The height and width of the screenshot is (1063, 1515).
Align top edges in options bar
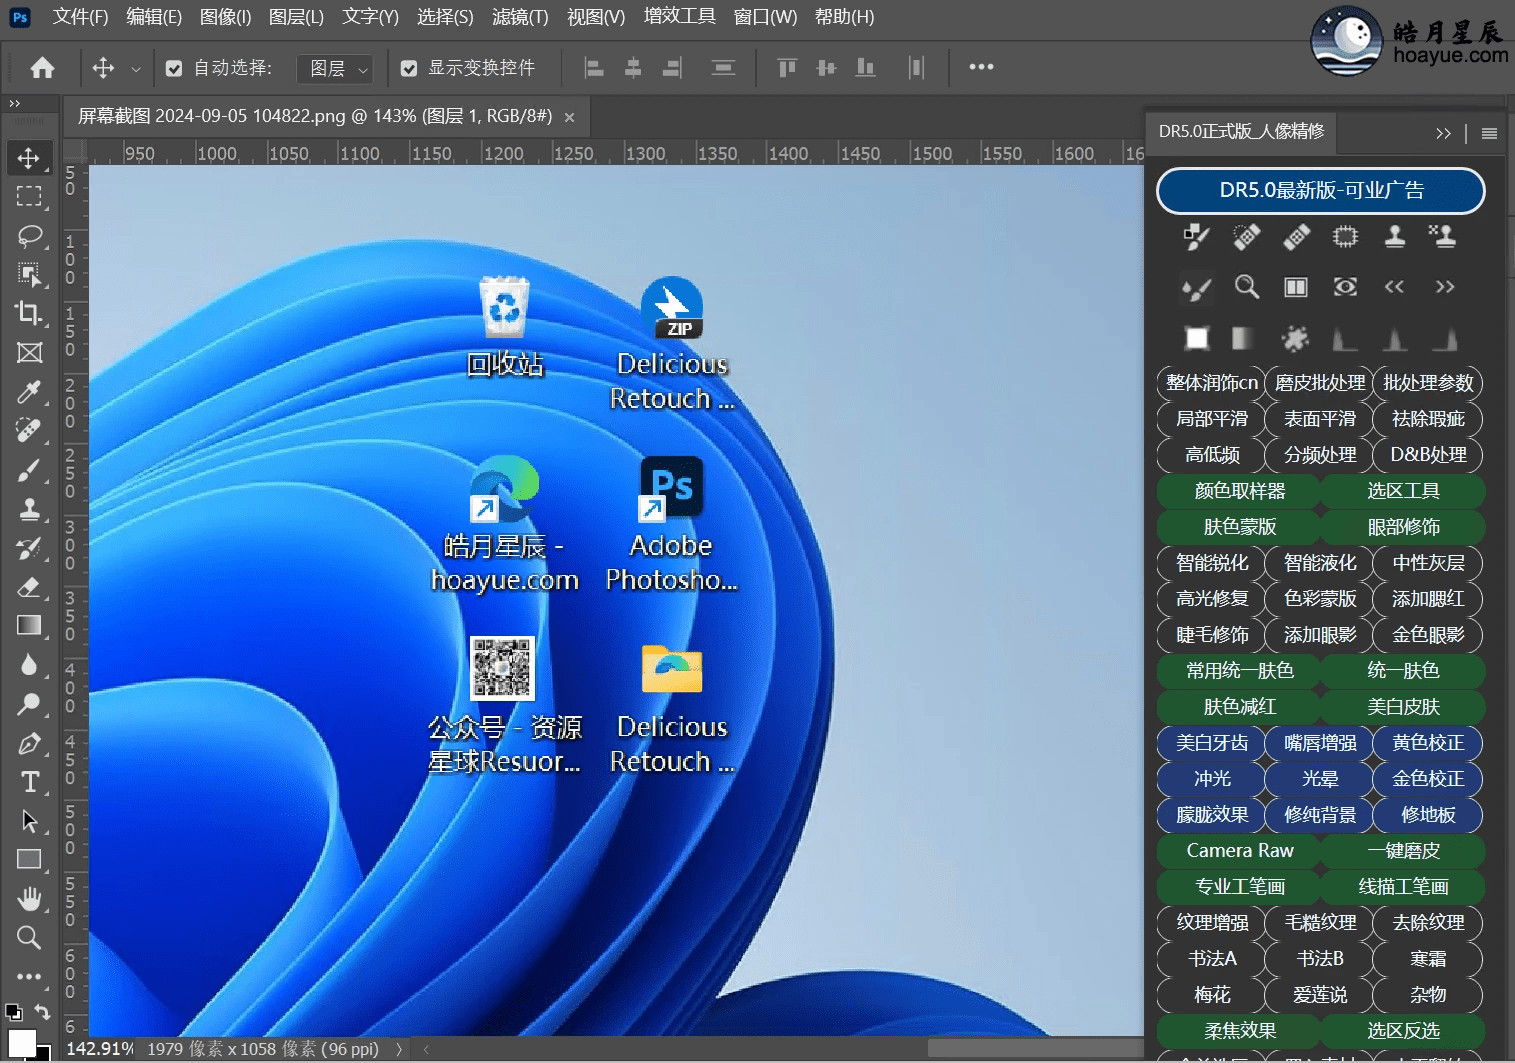[787, 68]
